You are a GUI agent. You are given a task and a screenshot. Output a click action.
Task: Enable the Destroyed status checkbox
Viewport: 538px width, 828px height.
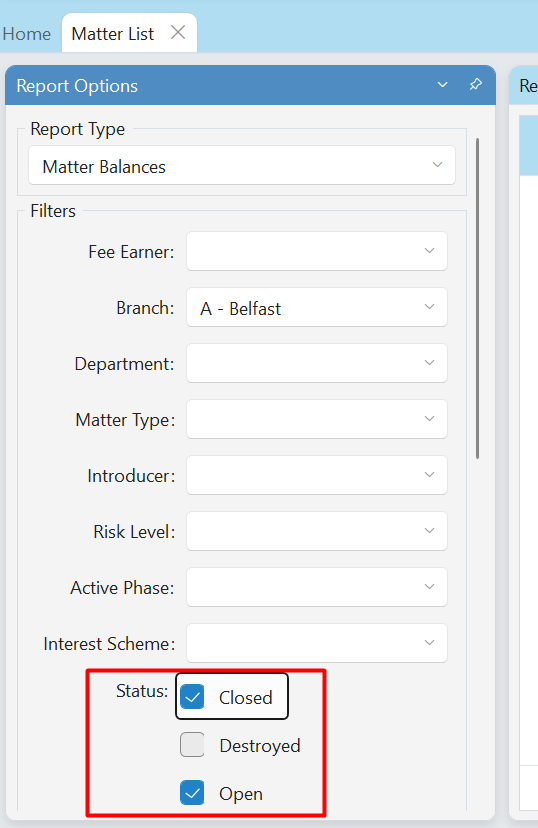pyautogui.click(x=192, y=745)
